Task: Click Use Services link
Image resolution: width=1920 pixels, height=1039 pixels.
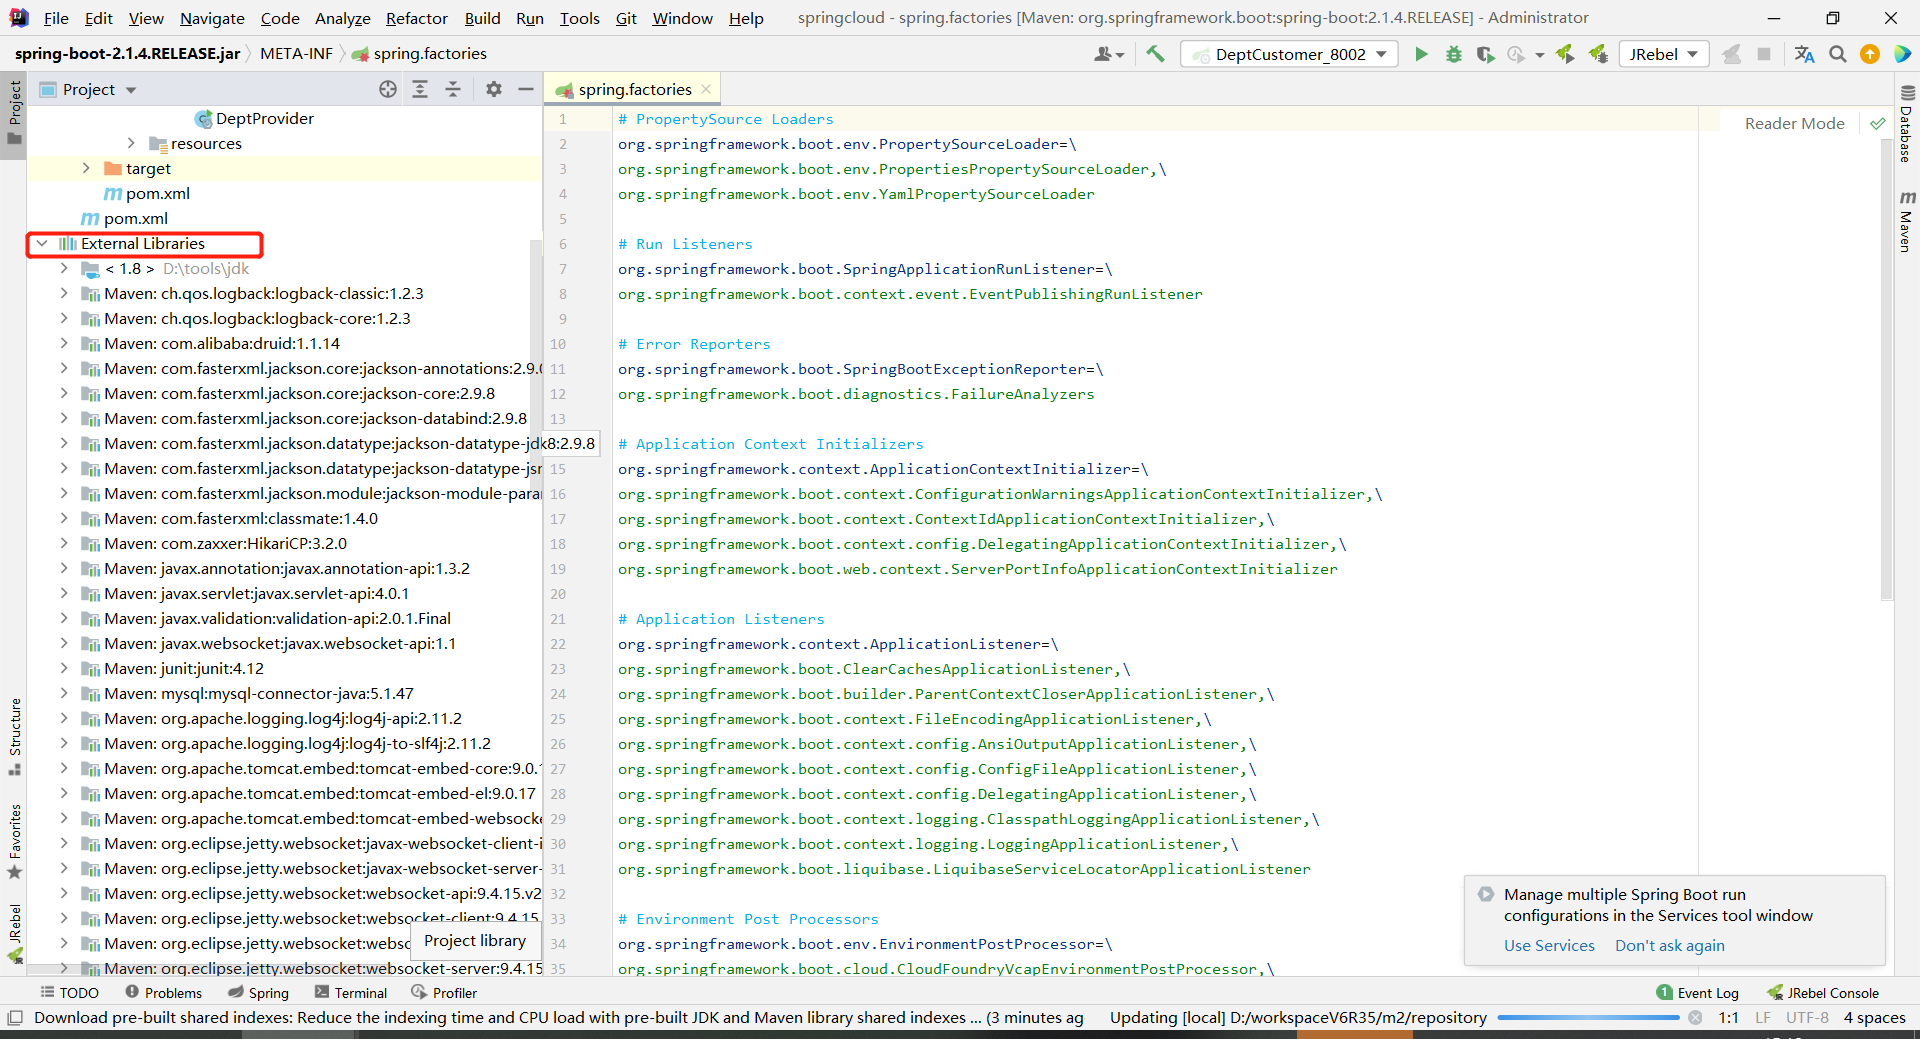Action: [x=1549, y=945]
